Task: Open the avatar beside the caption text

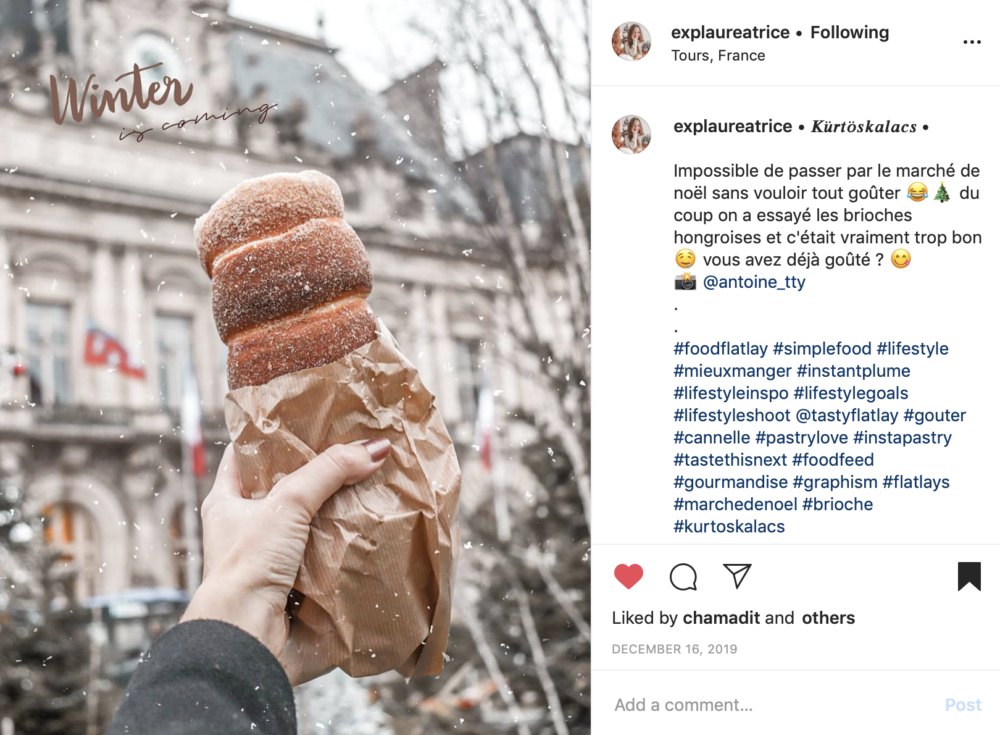Action: pos(631,135)
